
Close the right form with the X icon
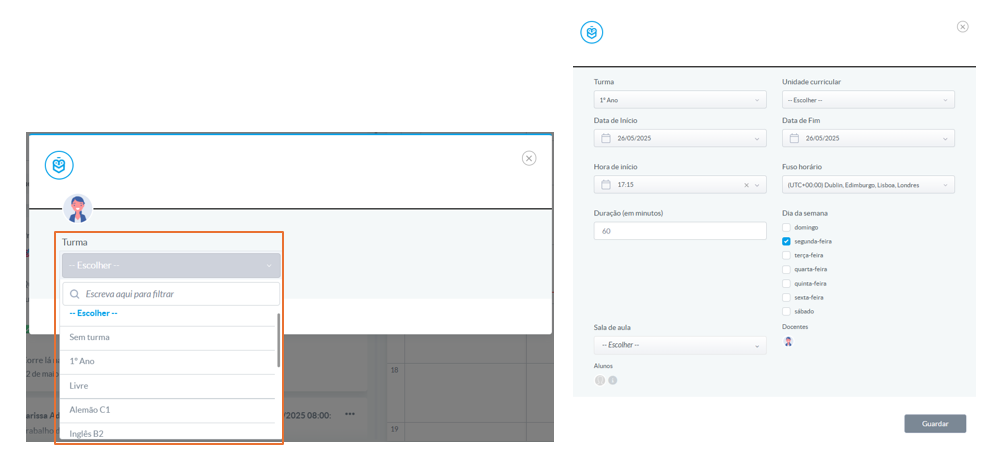coord(962,27)
